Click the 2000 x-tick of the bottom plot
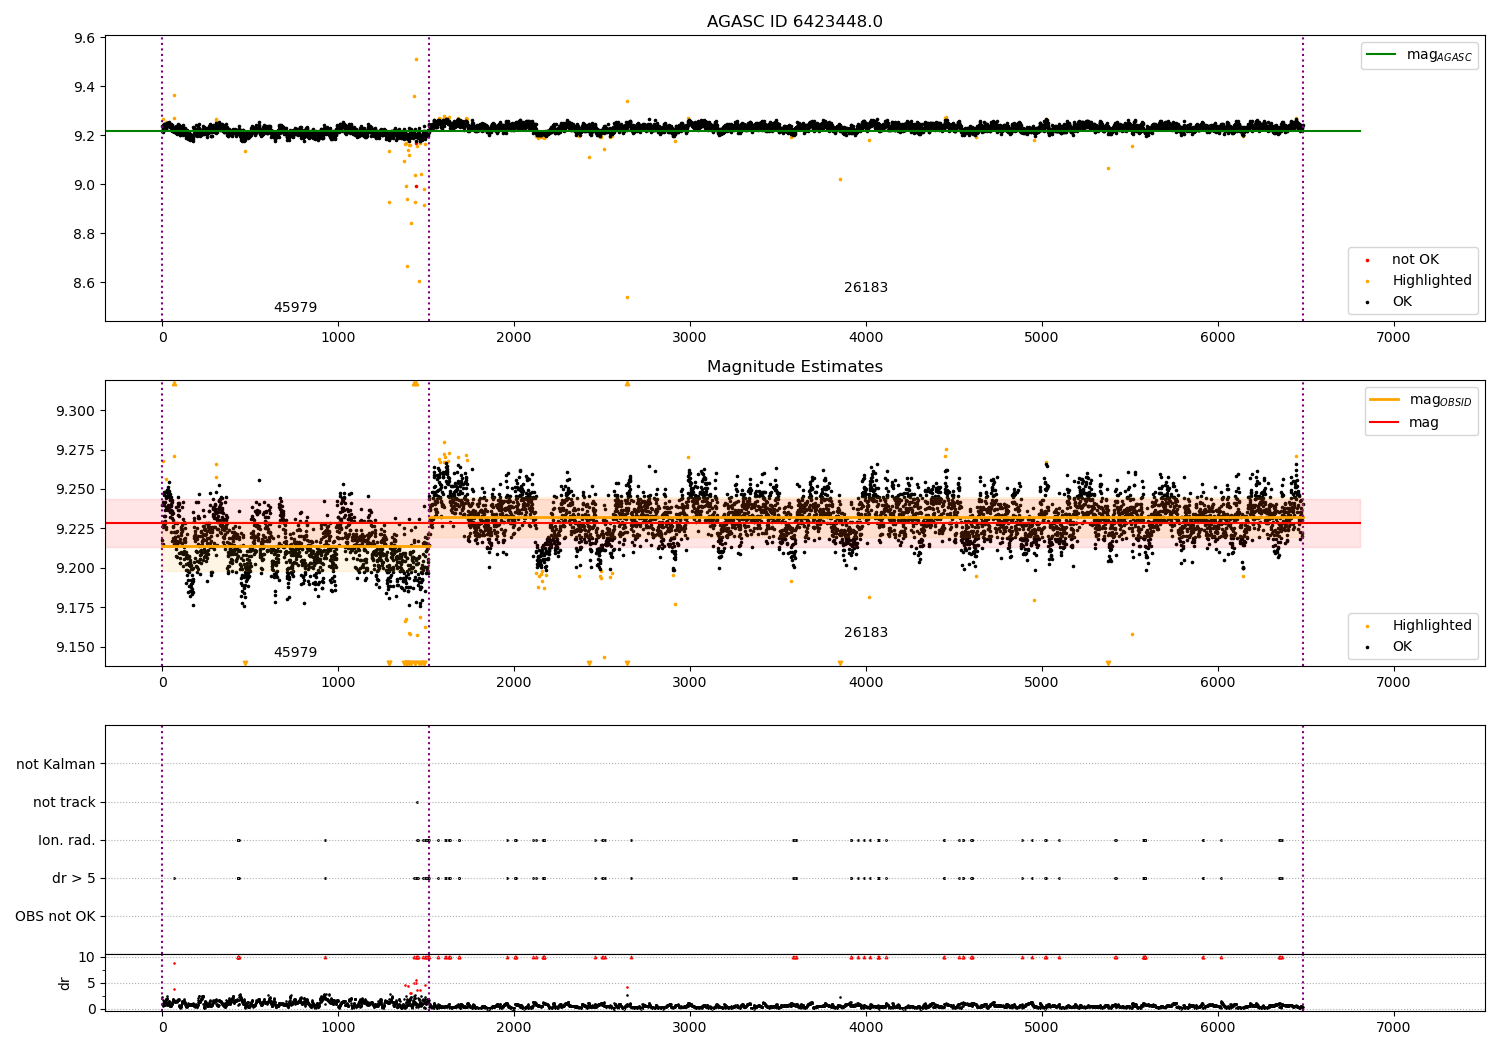Image resolution: width=1500 pixels, height=1050 pixels. (514, 1028)
